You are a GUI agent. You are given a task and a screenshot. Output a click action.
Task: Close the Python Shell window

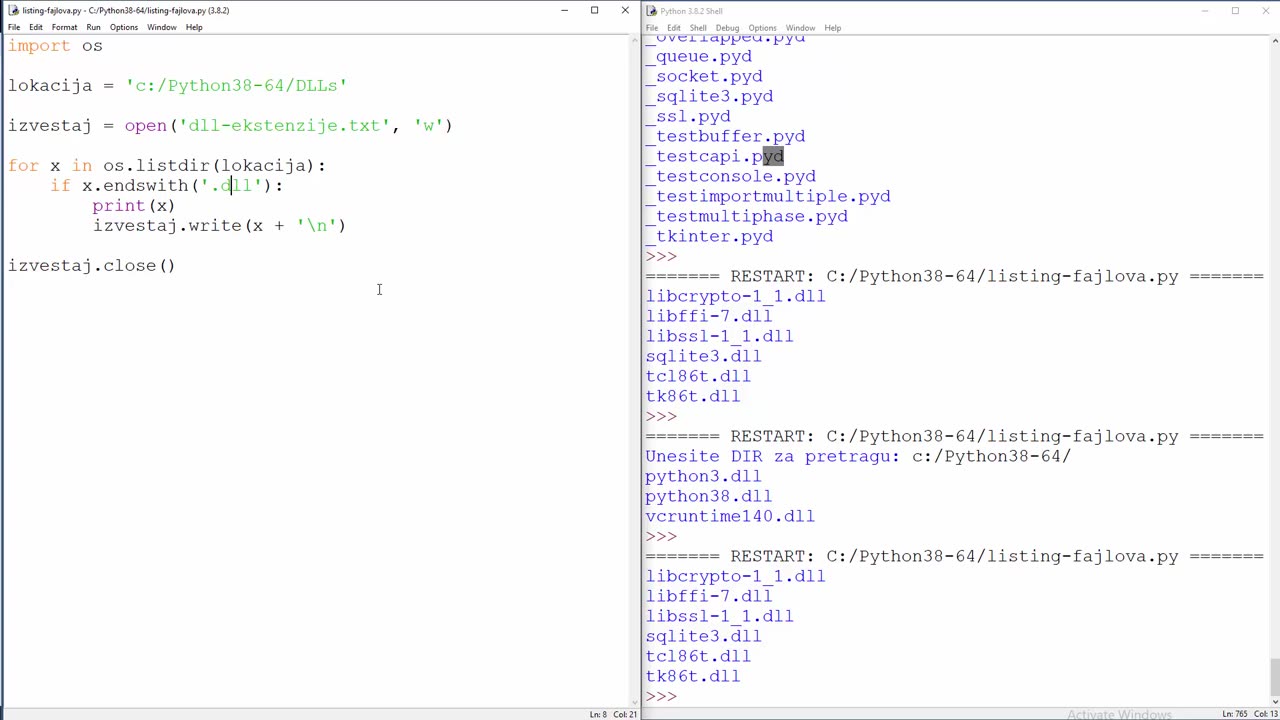tap(1265, 10)
